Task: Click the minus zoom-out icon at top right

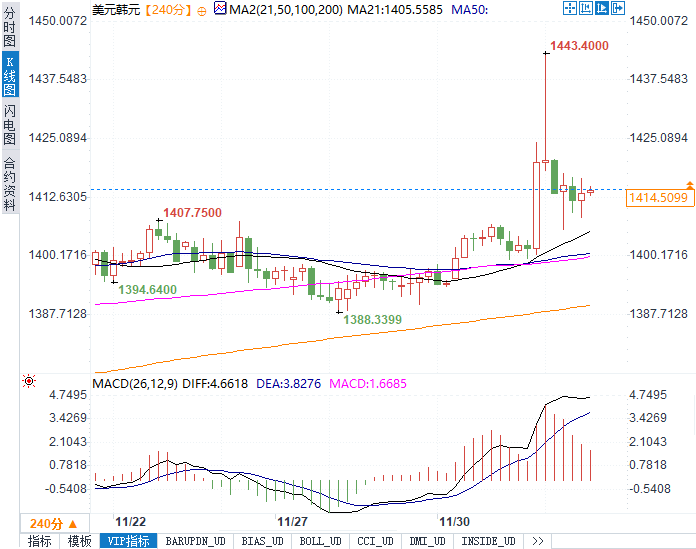Action: click(601, 8)
